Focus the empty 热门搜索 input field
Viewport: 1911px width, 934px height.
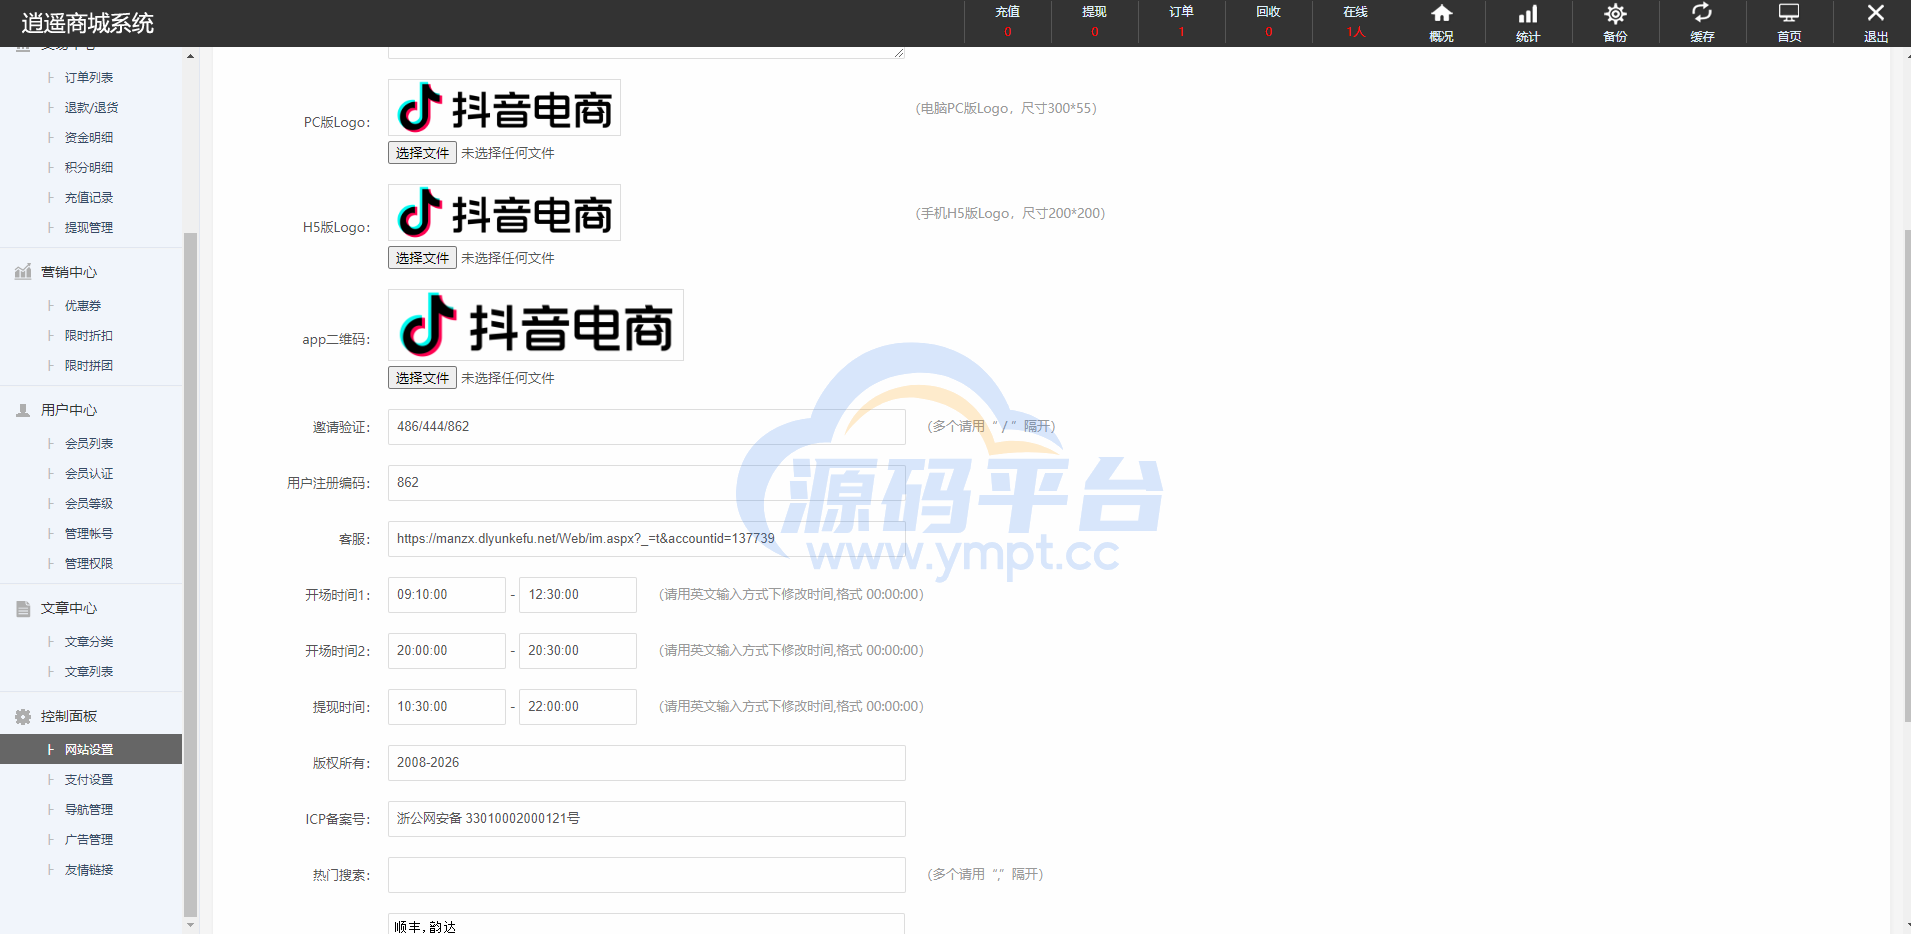[647, 875]
